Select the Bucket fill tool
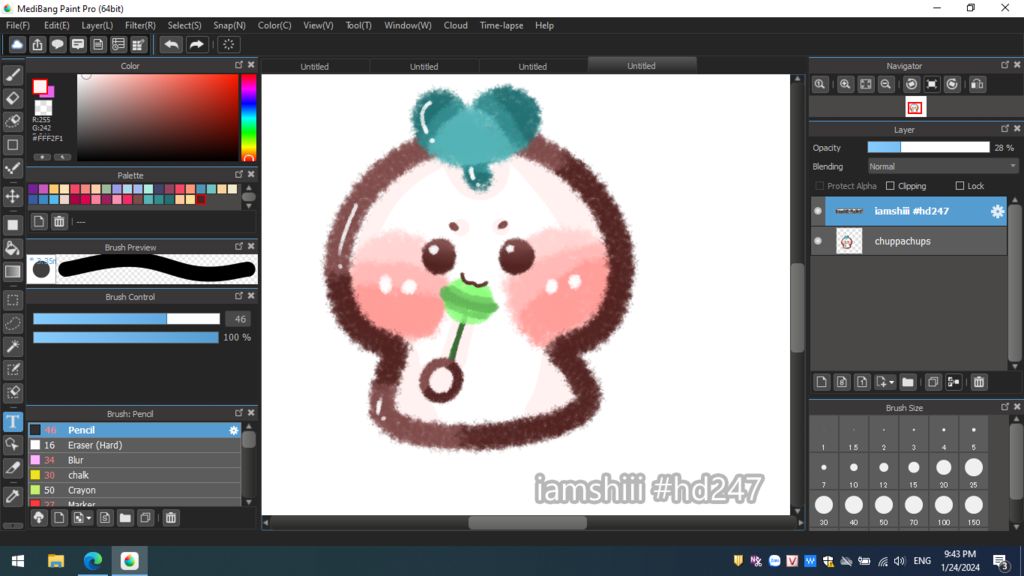This screenshot has height=576, width=1024. 12,248
